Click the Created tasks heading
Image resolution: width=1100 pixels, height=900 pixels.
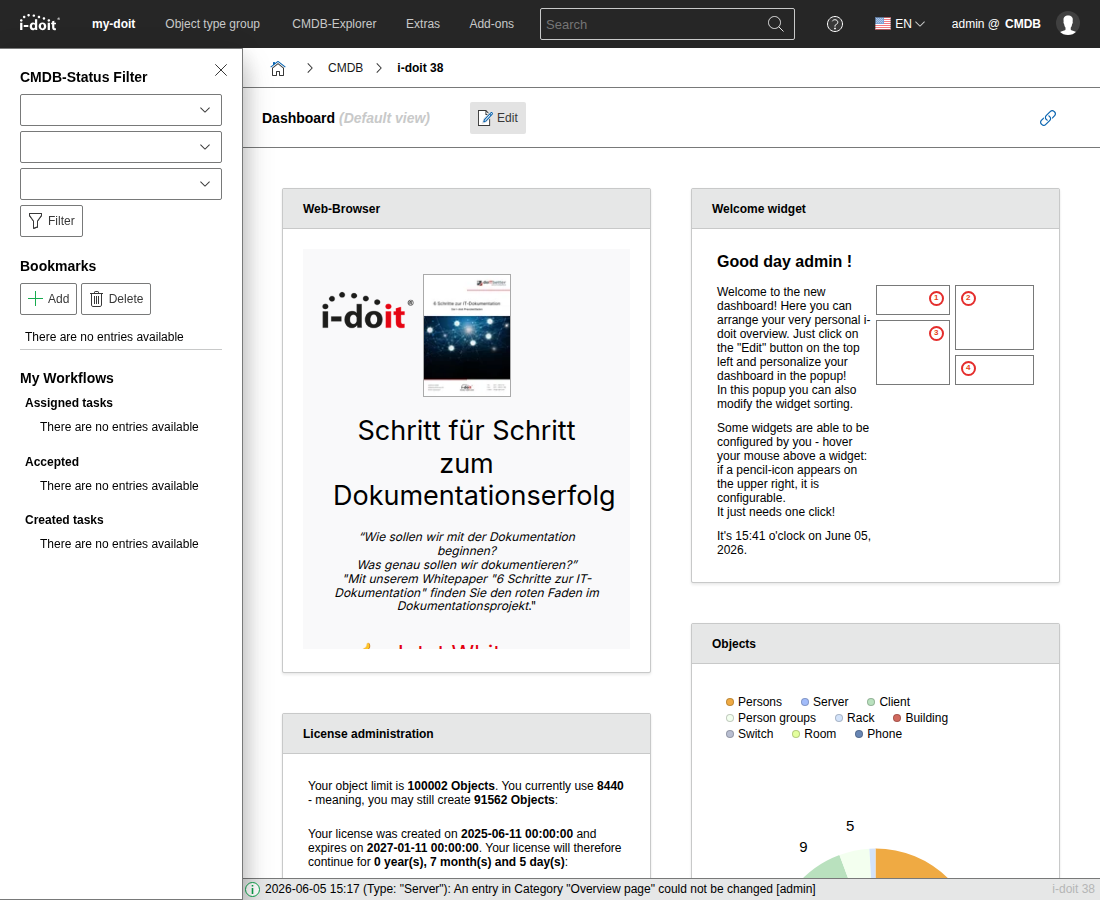[x=64, y=520]
